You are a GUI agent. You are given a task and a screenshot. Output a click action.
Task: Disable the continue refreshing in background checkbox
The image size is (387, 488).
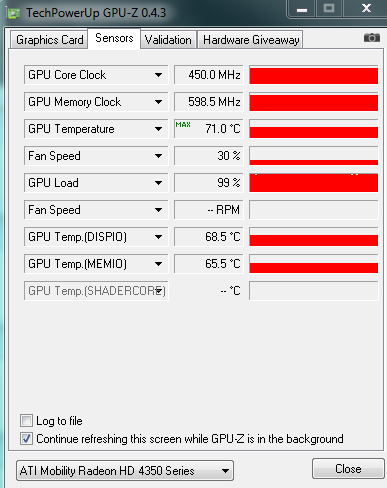coord(26,439)
